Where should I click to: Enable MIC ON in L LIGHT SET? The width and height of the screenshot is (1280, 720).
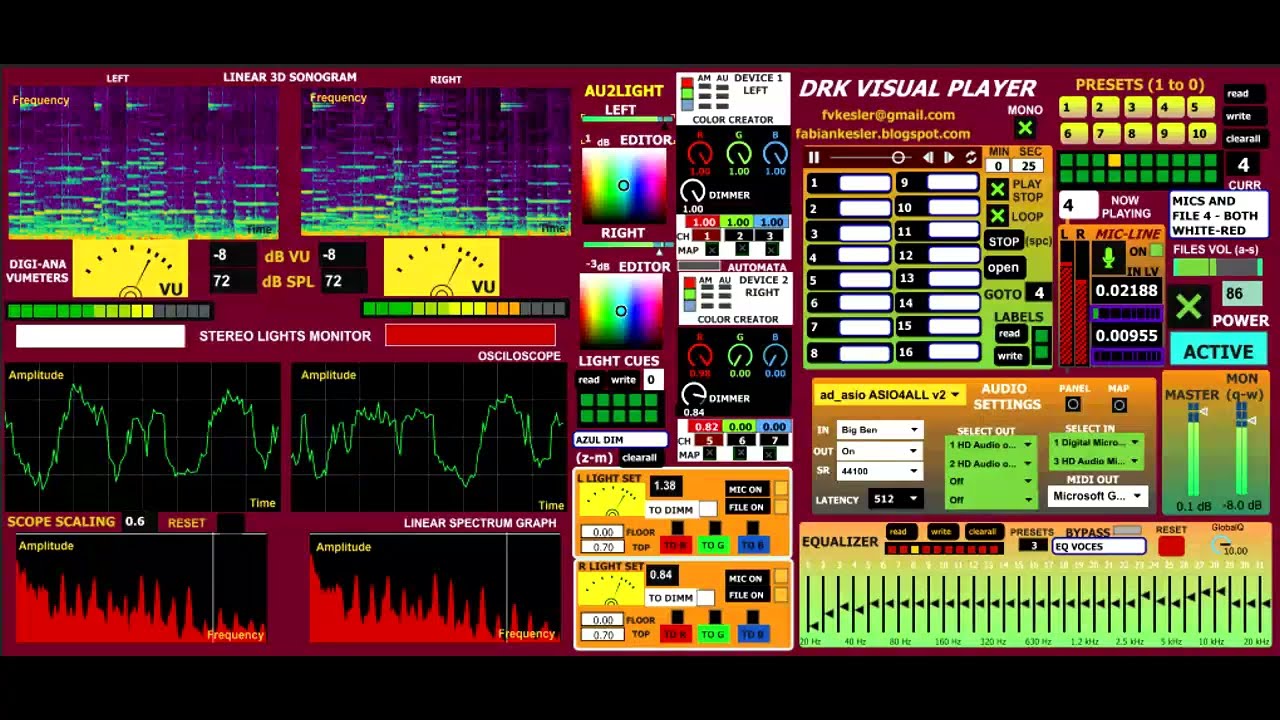tap(781, 489)
